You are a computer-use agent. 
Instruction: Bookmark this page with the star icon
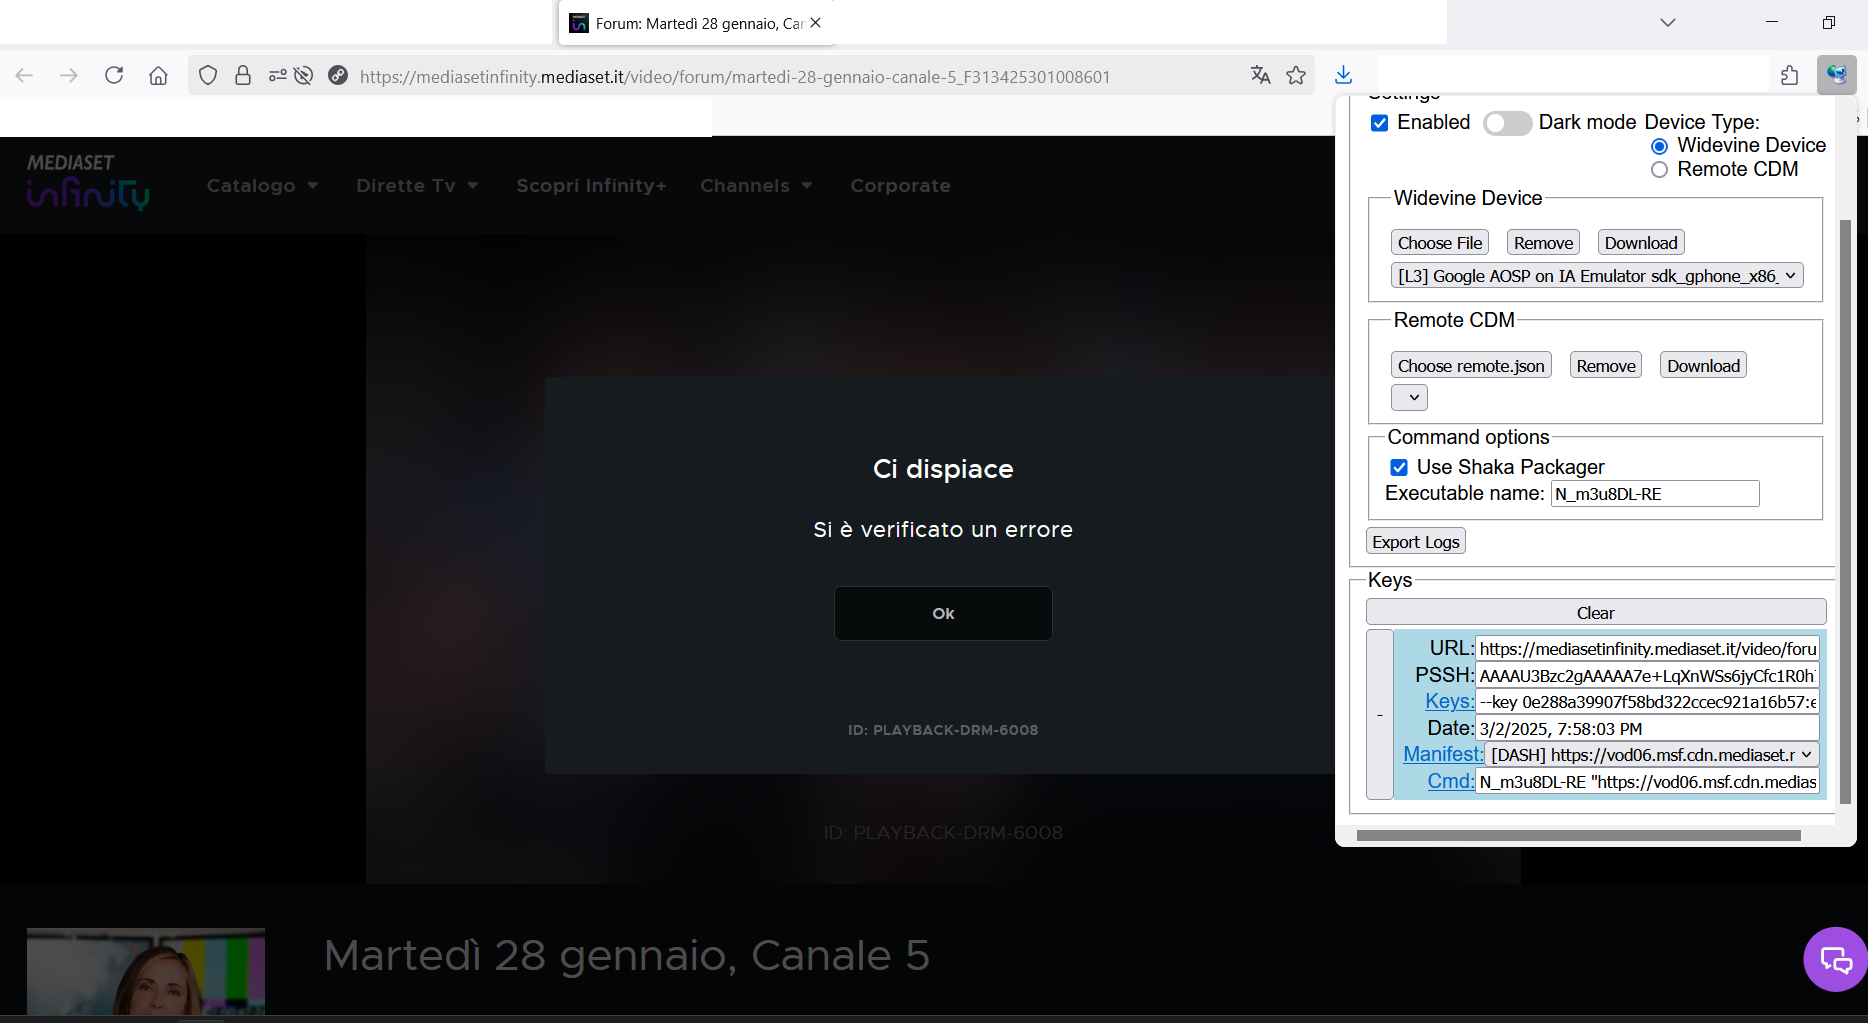click(1296, 76)
